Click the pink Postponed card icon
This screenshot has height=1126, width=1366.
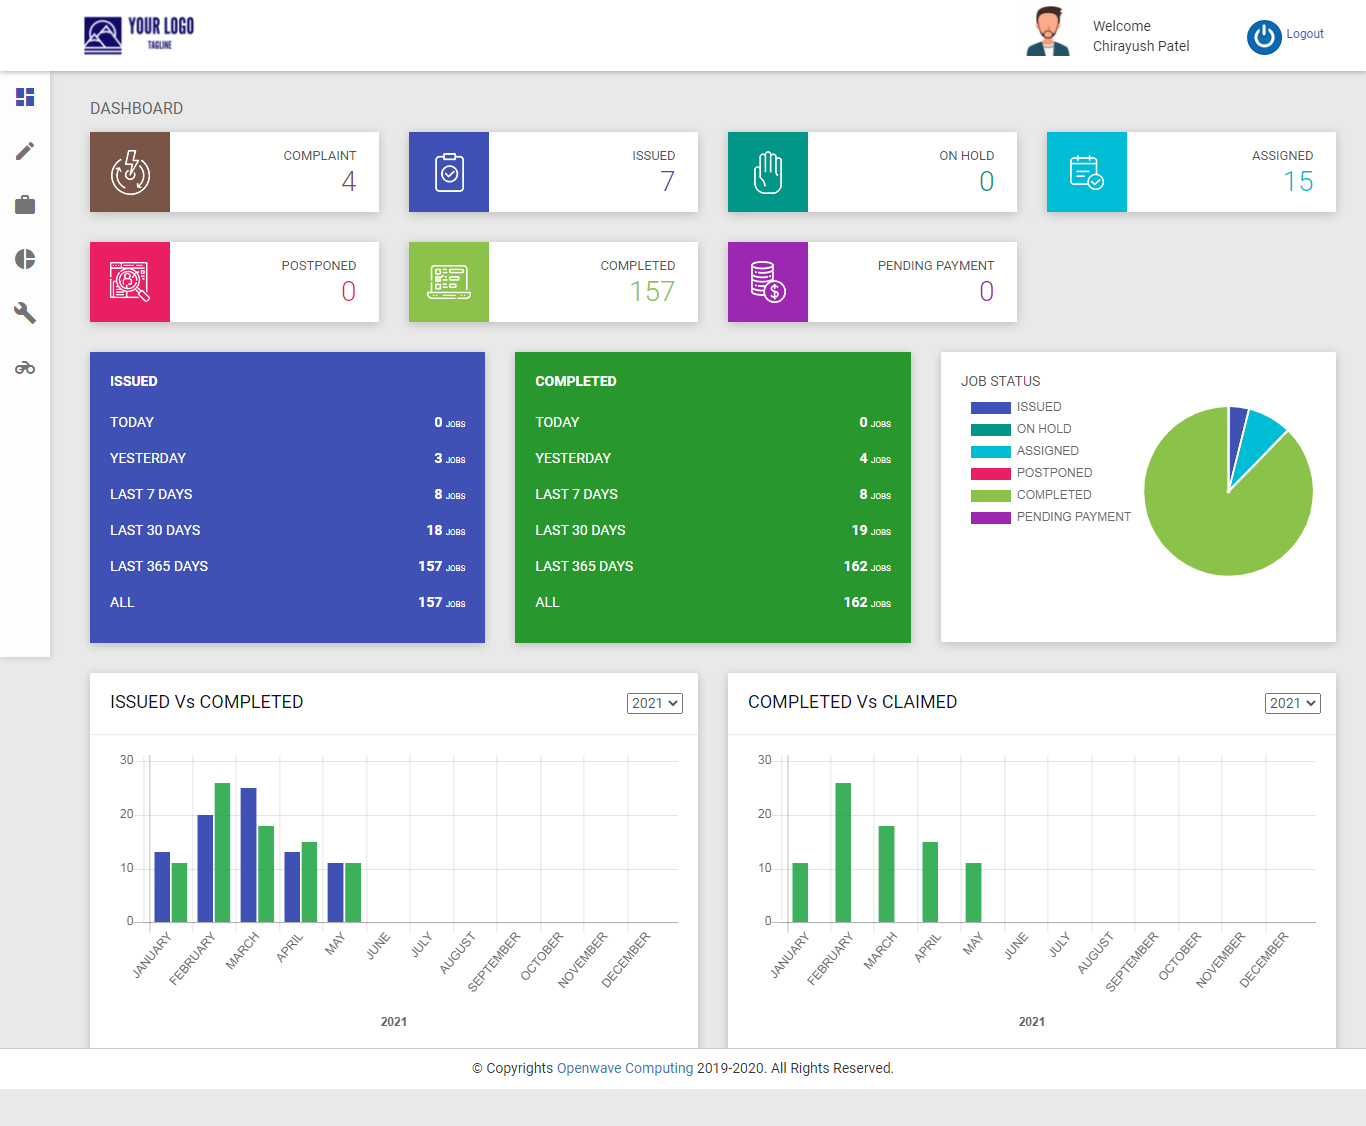coord(130,282)
